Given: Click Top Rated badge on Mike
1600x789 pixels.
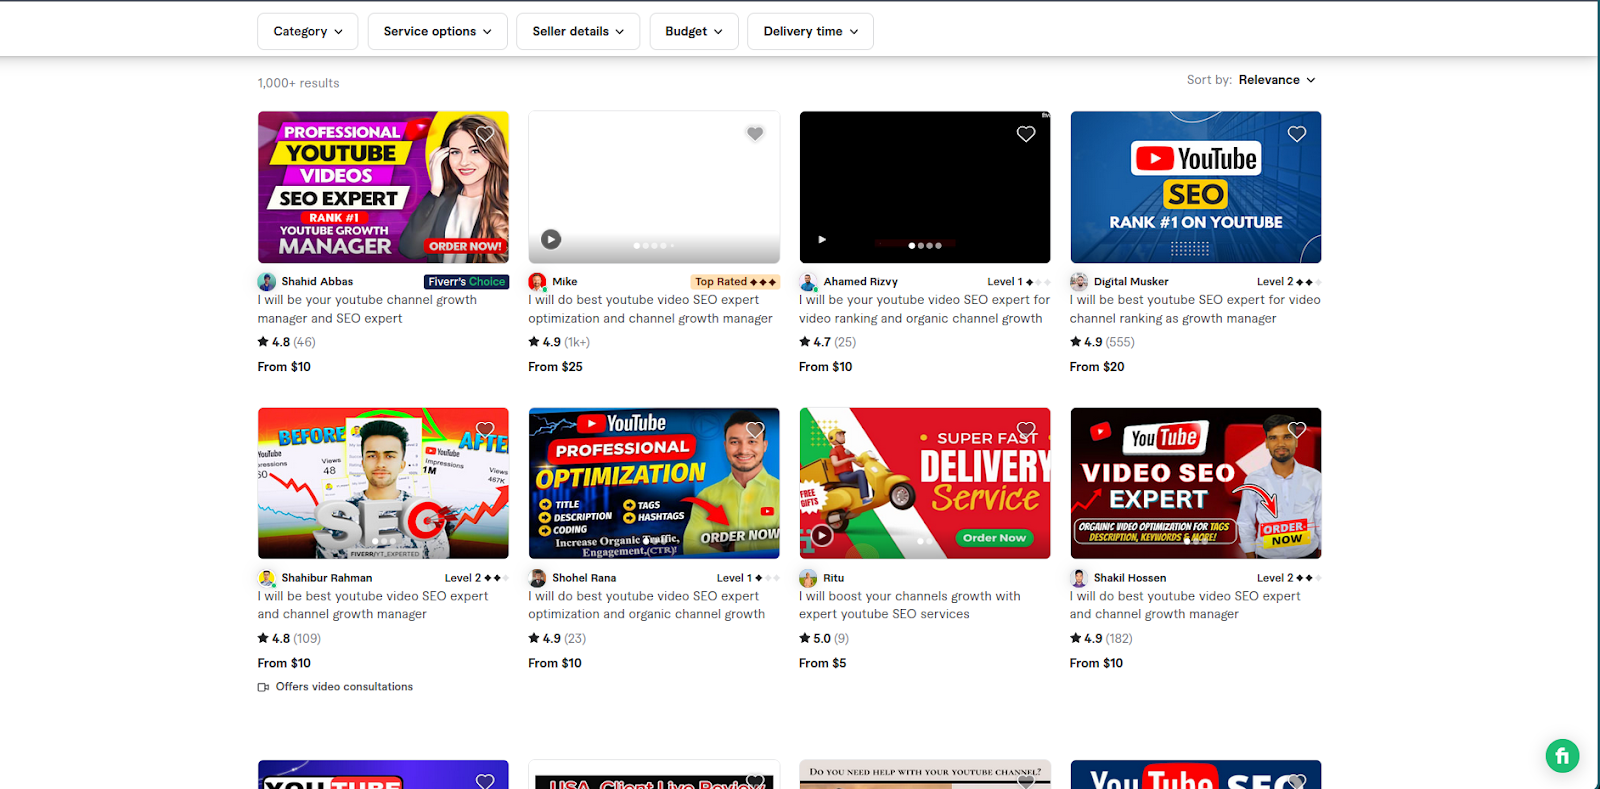Looking at the screenshot, I should pos(735,282).
